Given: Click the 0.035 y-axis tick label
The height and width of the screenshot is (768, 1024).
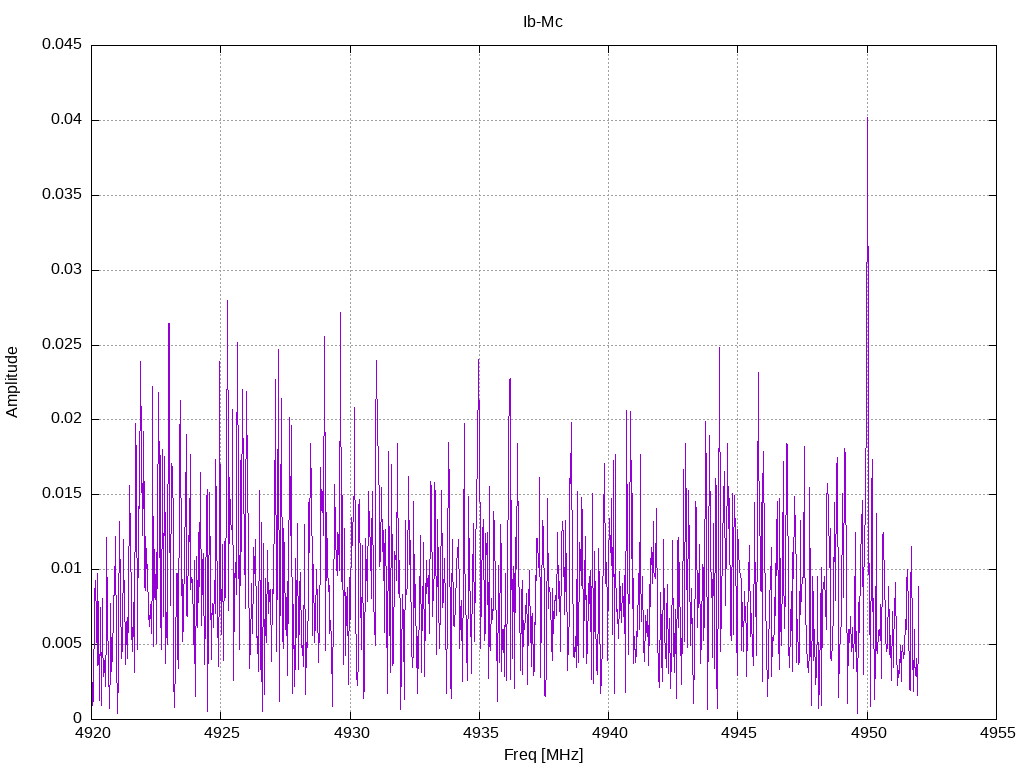Looking at the screenshot, I should tap(61, 195).
